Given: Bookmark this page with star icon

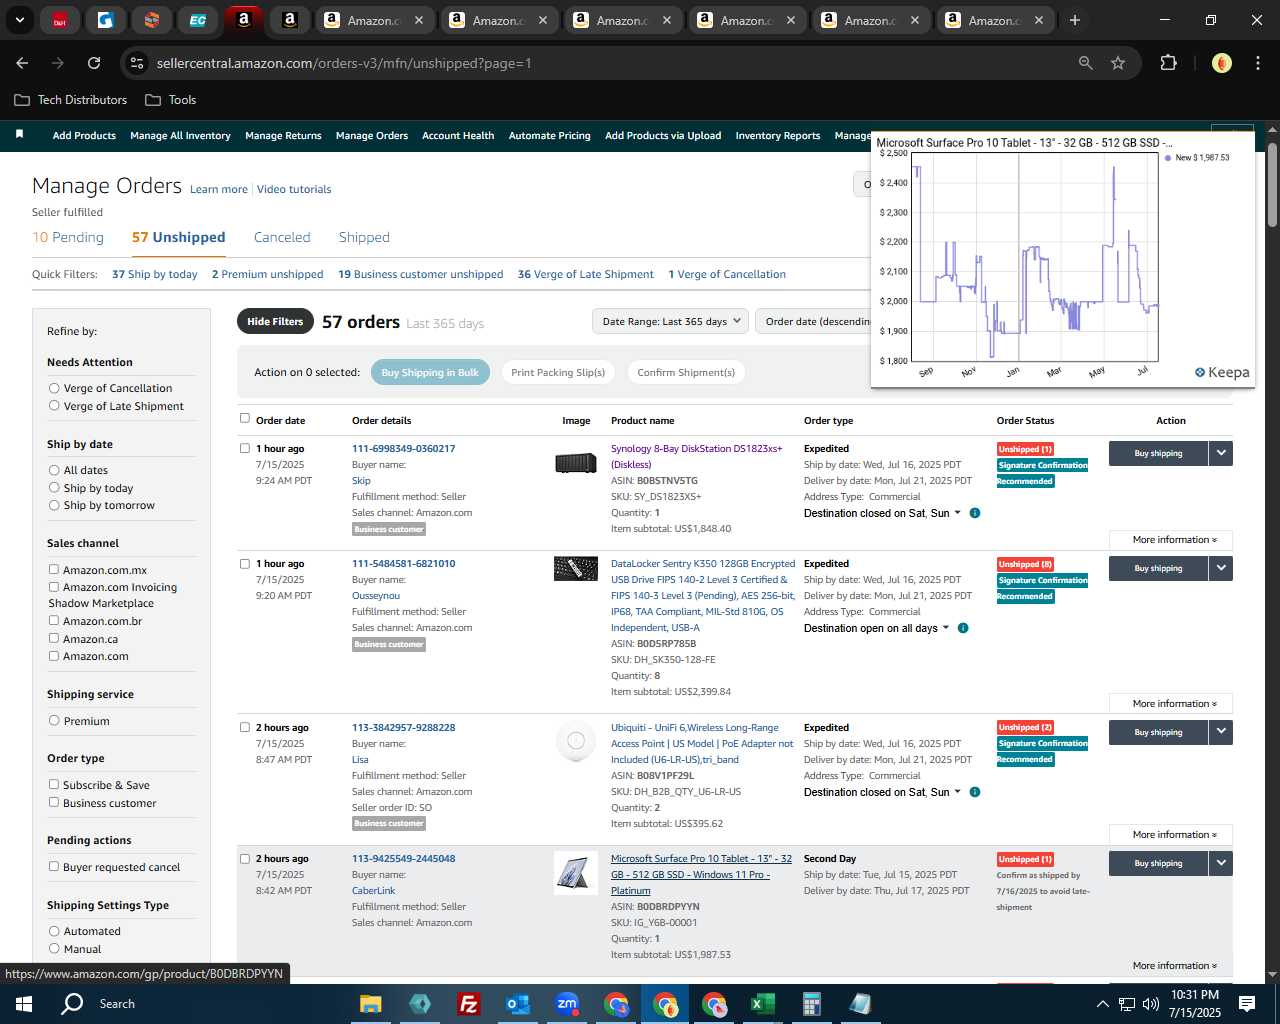Looking at the screenshot, I should point(1118,63).
